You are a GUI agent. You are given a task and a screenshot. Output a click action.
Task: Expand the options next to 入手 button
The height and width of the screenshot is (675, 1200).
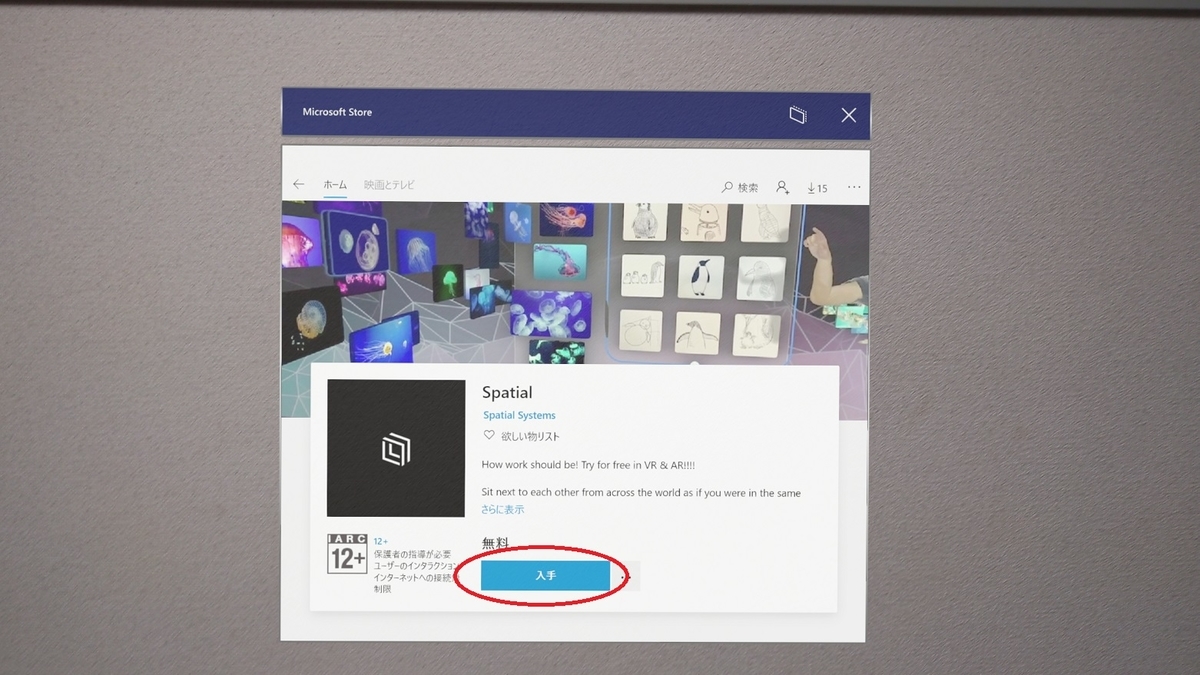626,576
